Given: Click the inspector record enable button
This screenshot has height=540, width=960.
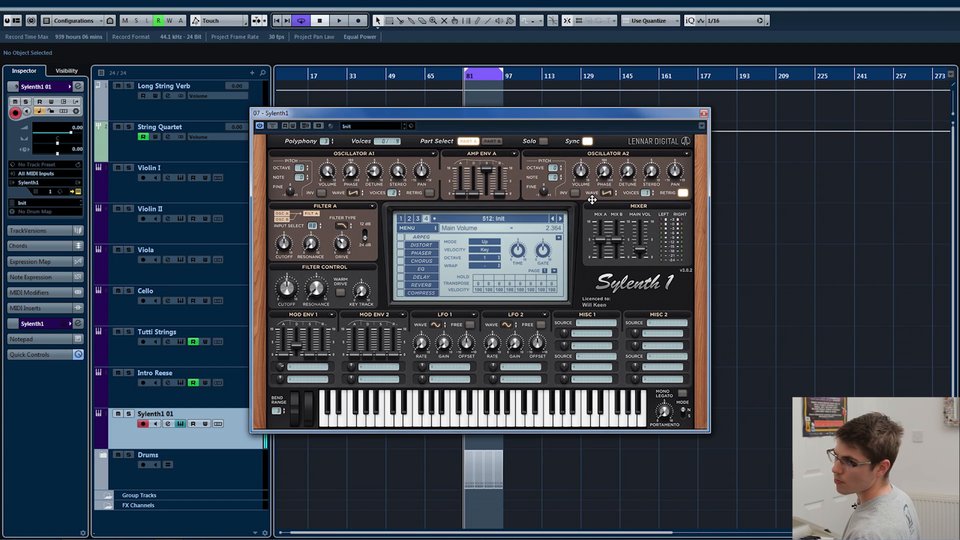Looking at the screenshot, I should pyautogui.click(x=15, y=112).
